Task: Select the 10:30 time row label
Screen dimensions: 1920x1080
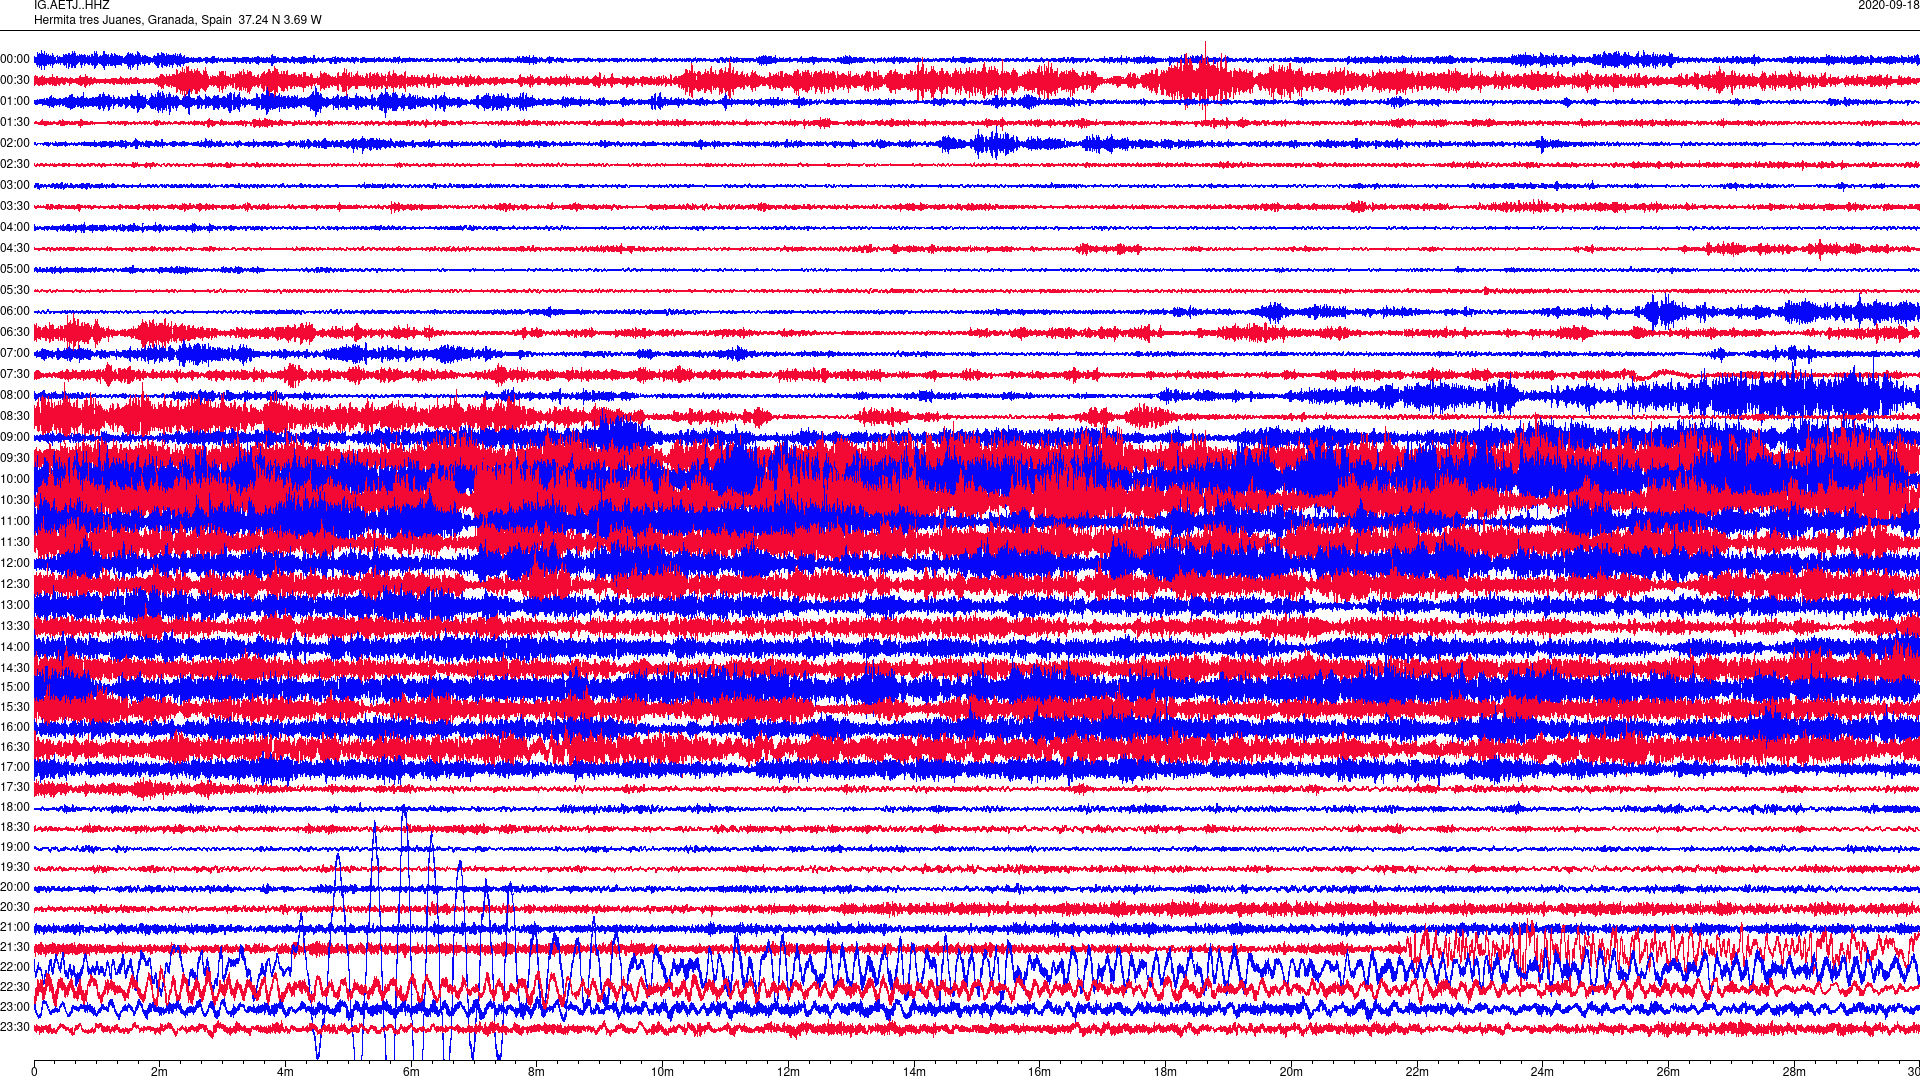Action: [x=15, y=501]
